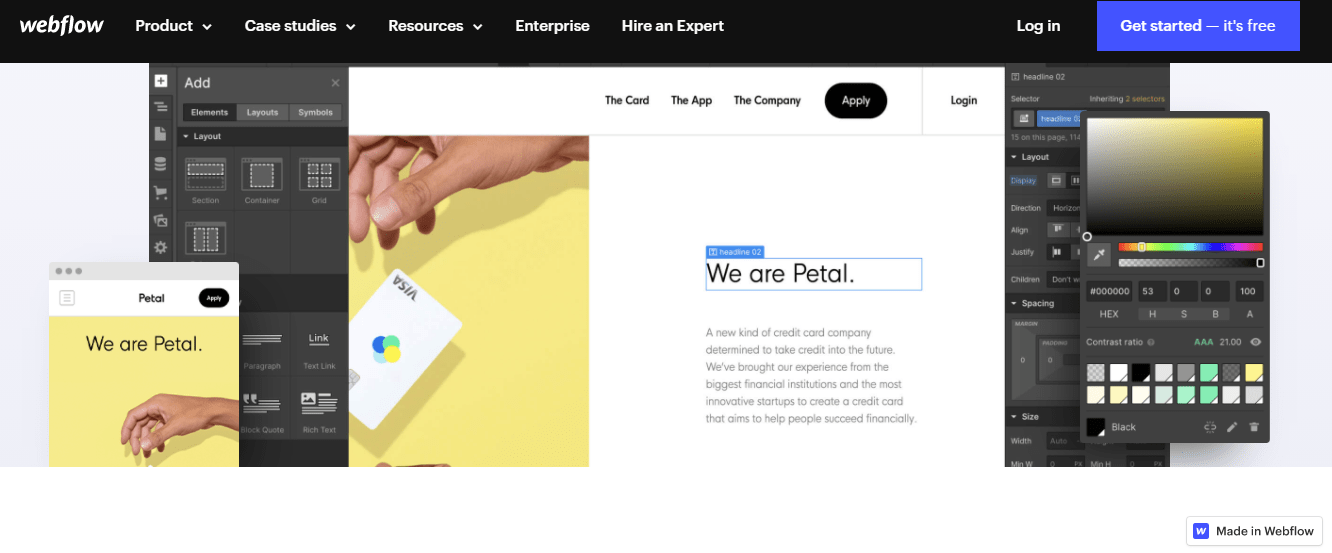
Task: Click the Log in link
Action: [1038, 26]
